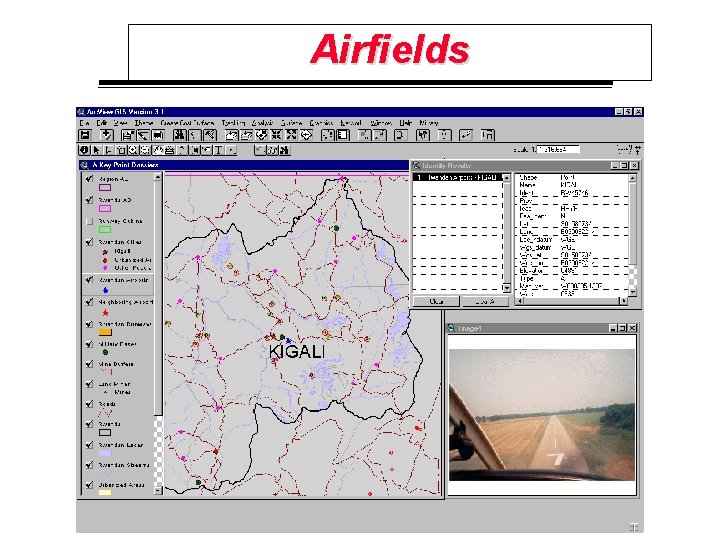Select the Vertex Edit tool
Screen dimensions: 720x540
[108, 150]
